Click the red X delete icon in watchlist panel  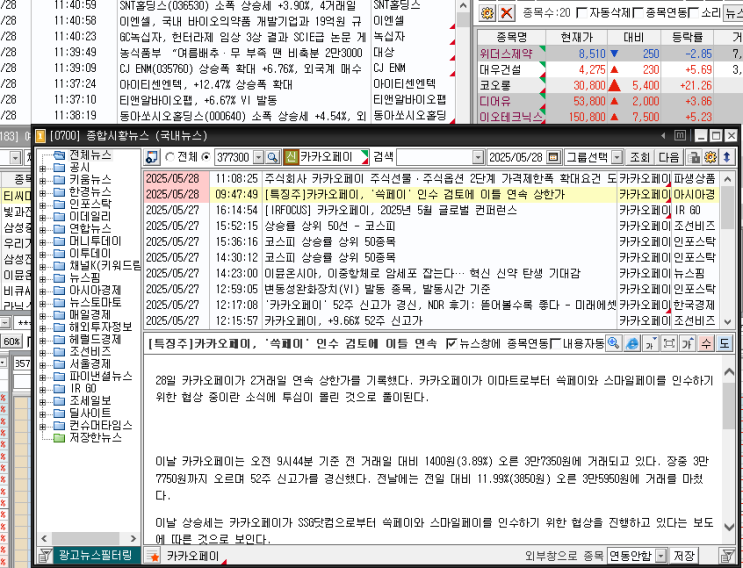[x=507, y=13]
